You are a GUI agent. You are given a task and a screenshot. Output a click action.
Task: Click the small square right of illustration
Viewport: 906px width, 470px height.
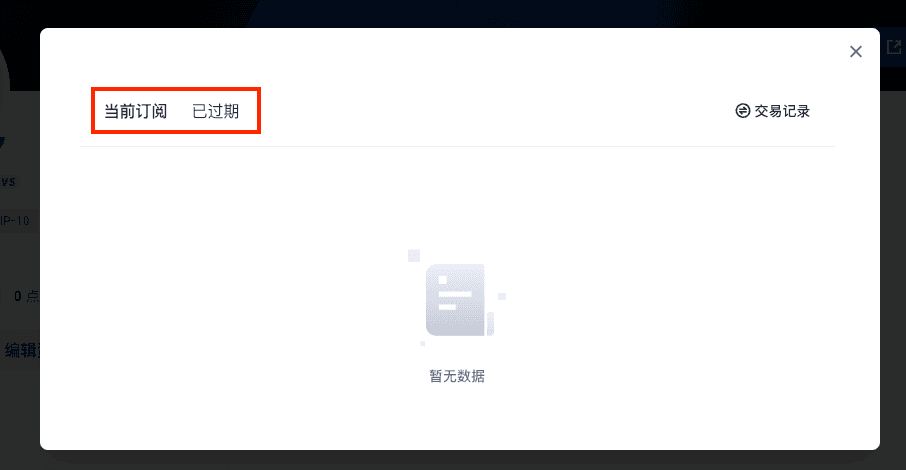click(502, 297)
